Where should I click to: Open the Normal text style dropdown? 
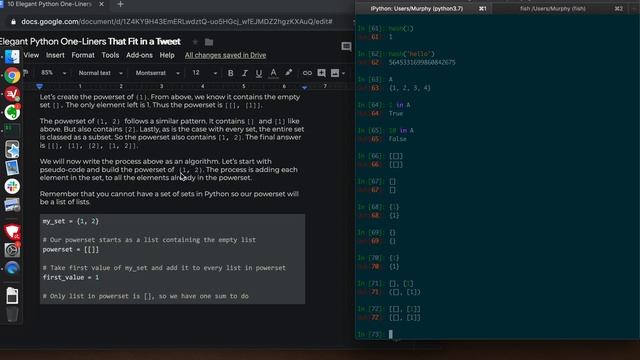(100, 73)
